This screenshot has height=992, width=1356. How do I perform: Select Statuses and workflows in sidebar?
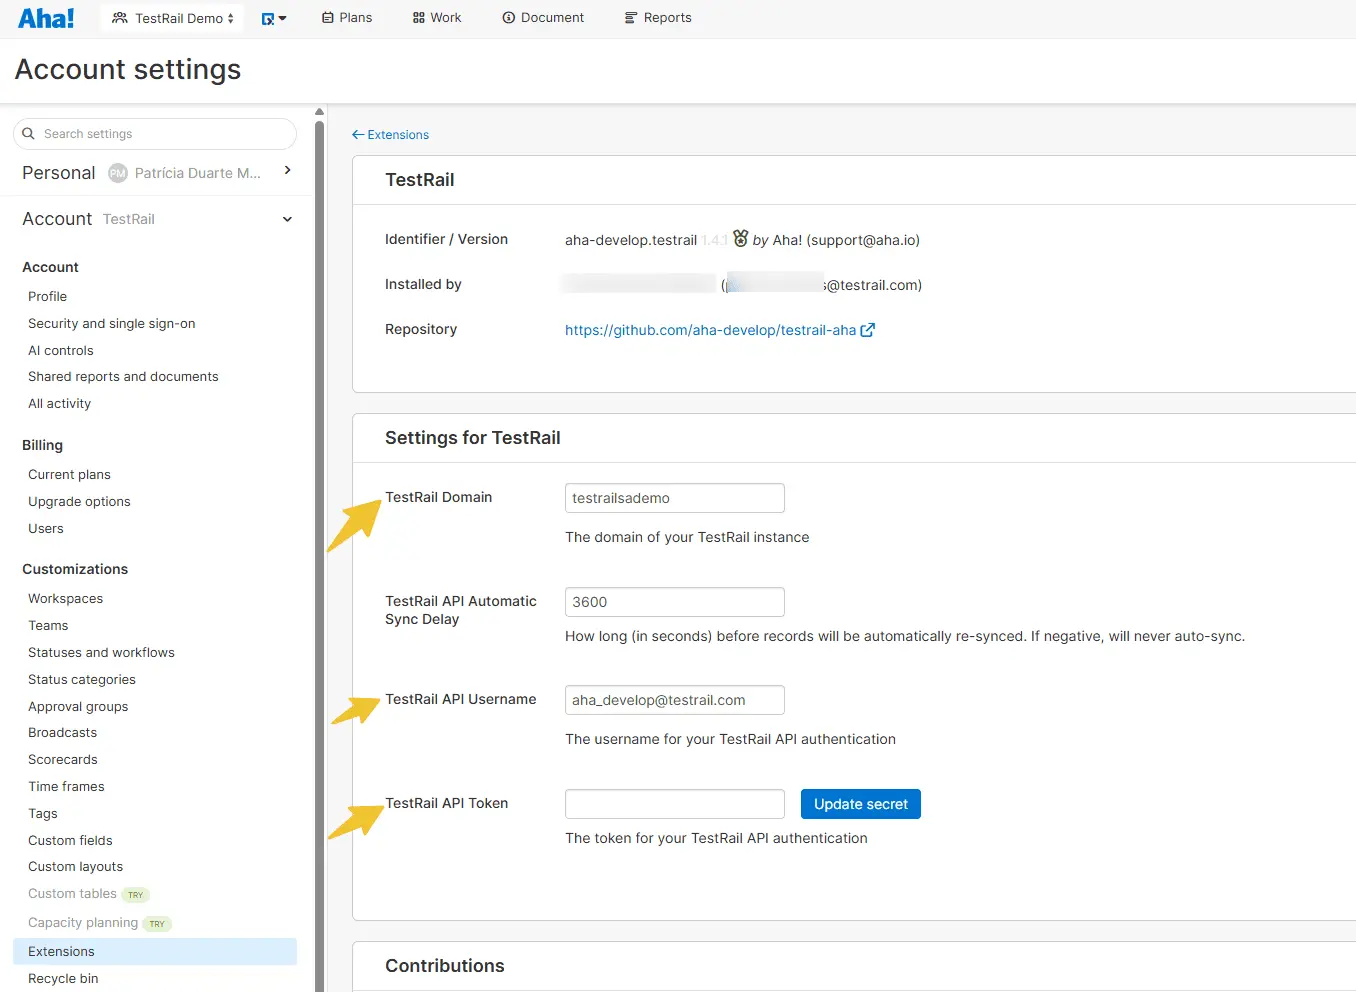point(101,653)
